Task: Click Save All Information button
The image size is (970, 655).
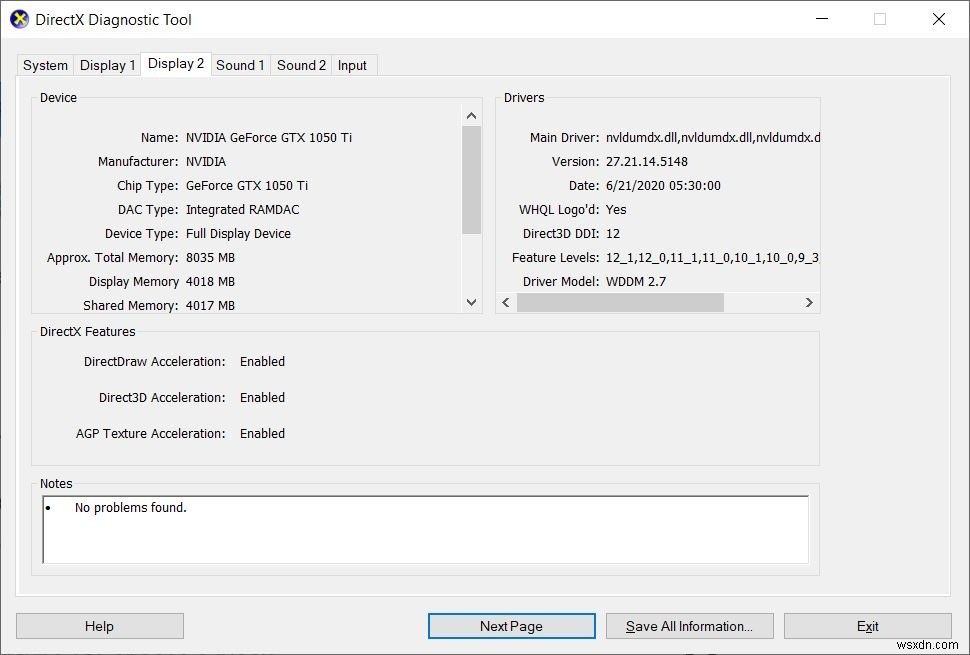Action: pos(689,625)
